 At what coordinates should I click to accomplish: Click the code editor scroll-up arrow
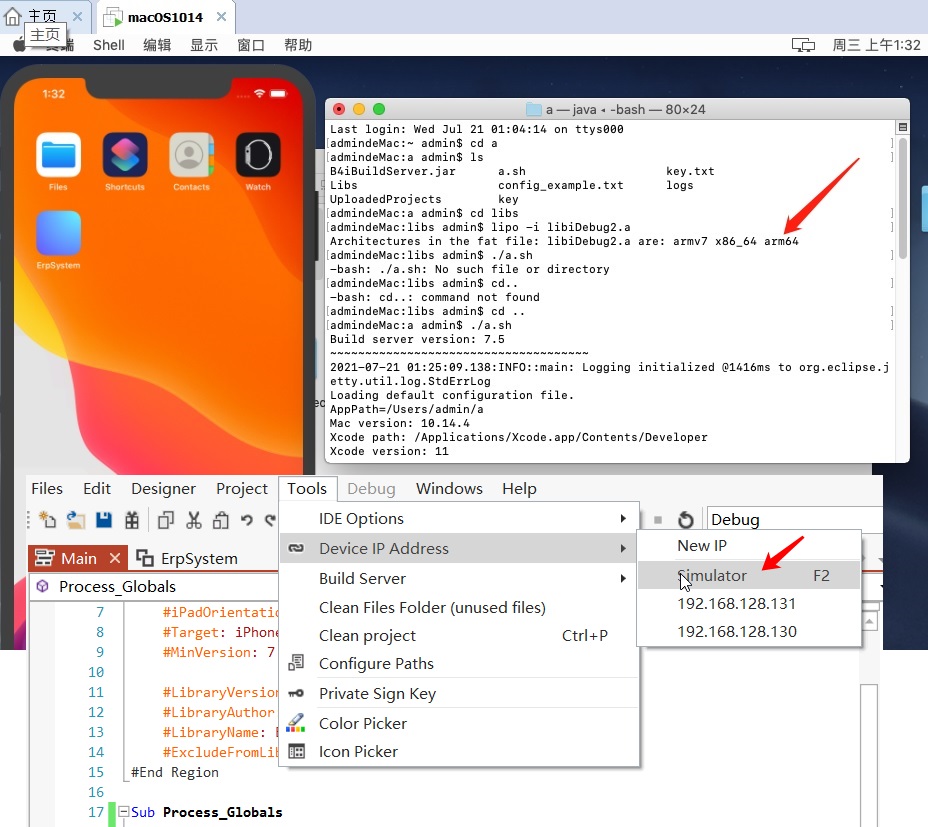pos(869,621)
